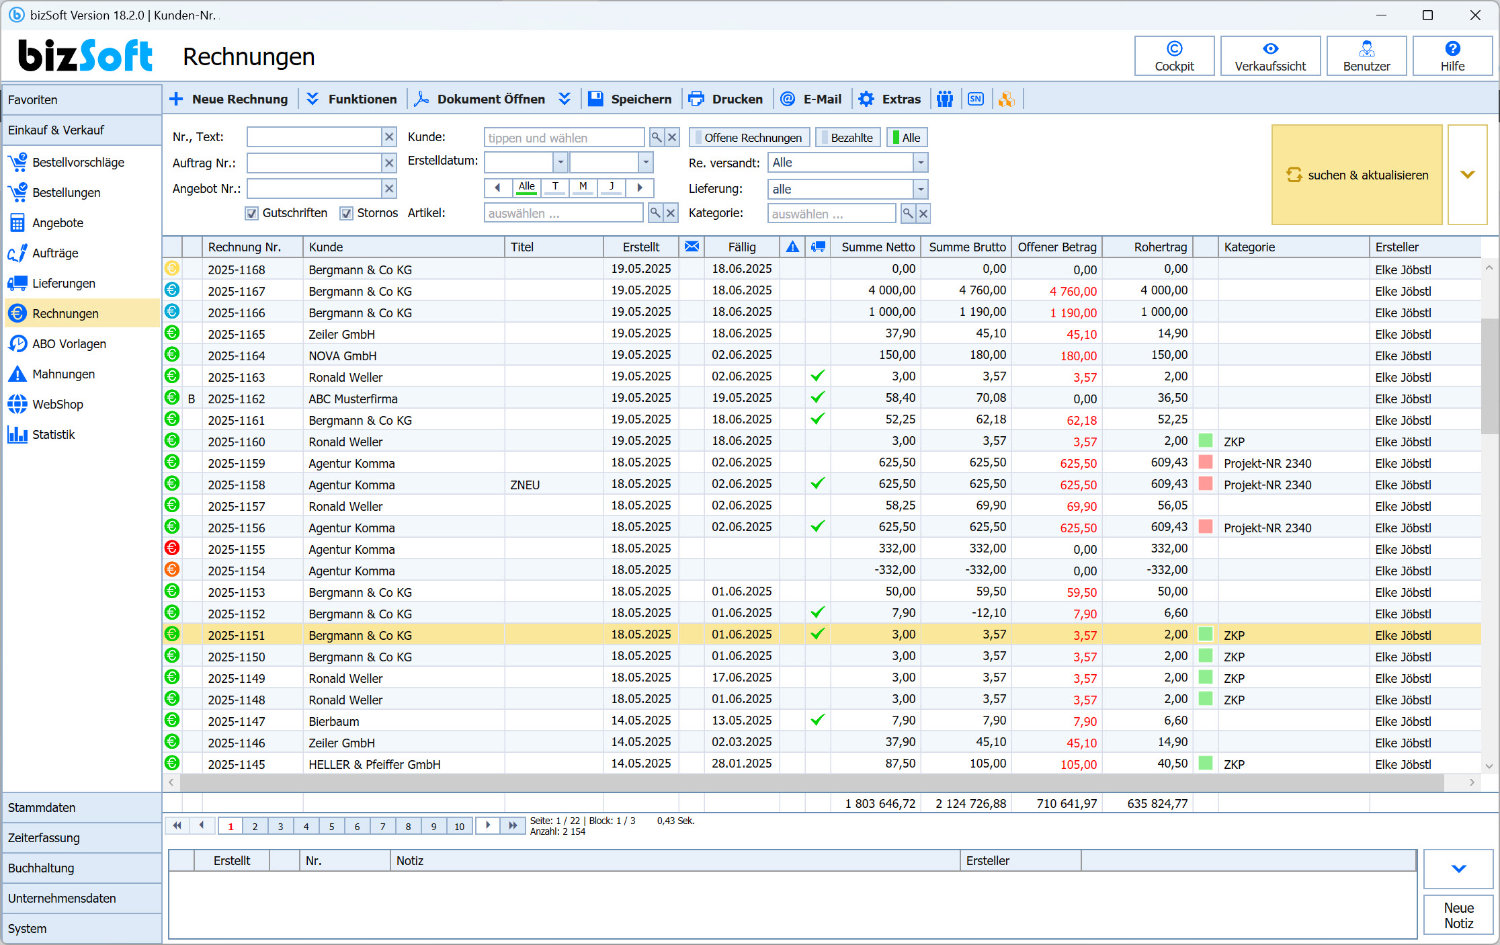Click the Artikel search magnifier icon

tap(655, 213)
